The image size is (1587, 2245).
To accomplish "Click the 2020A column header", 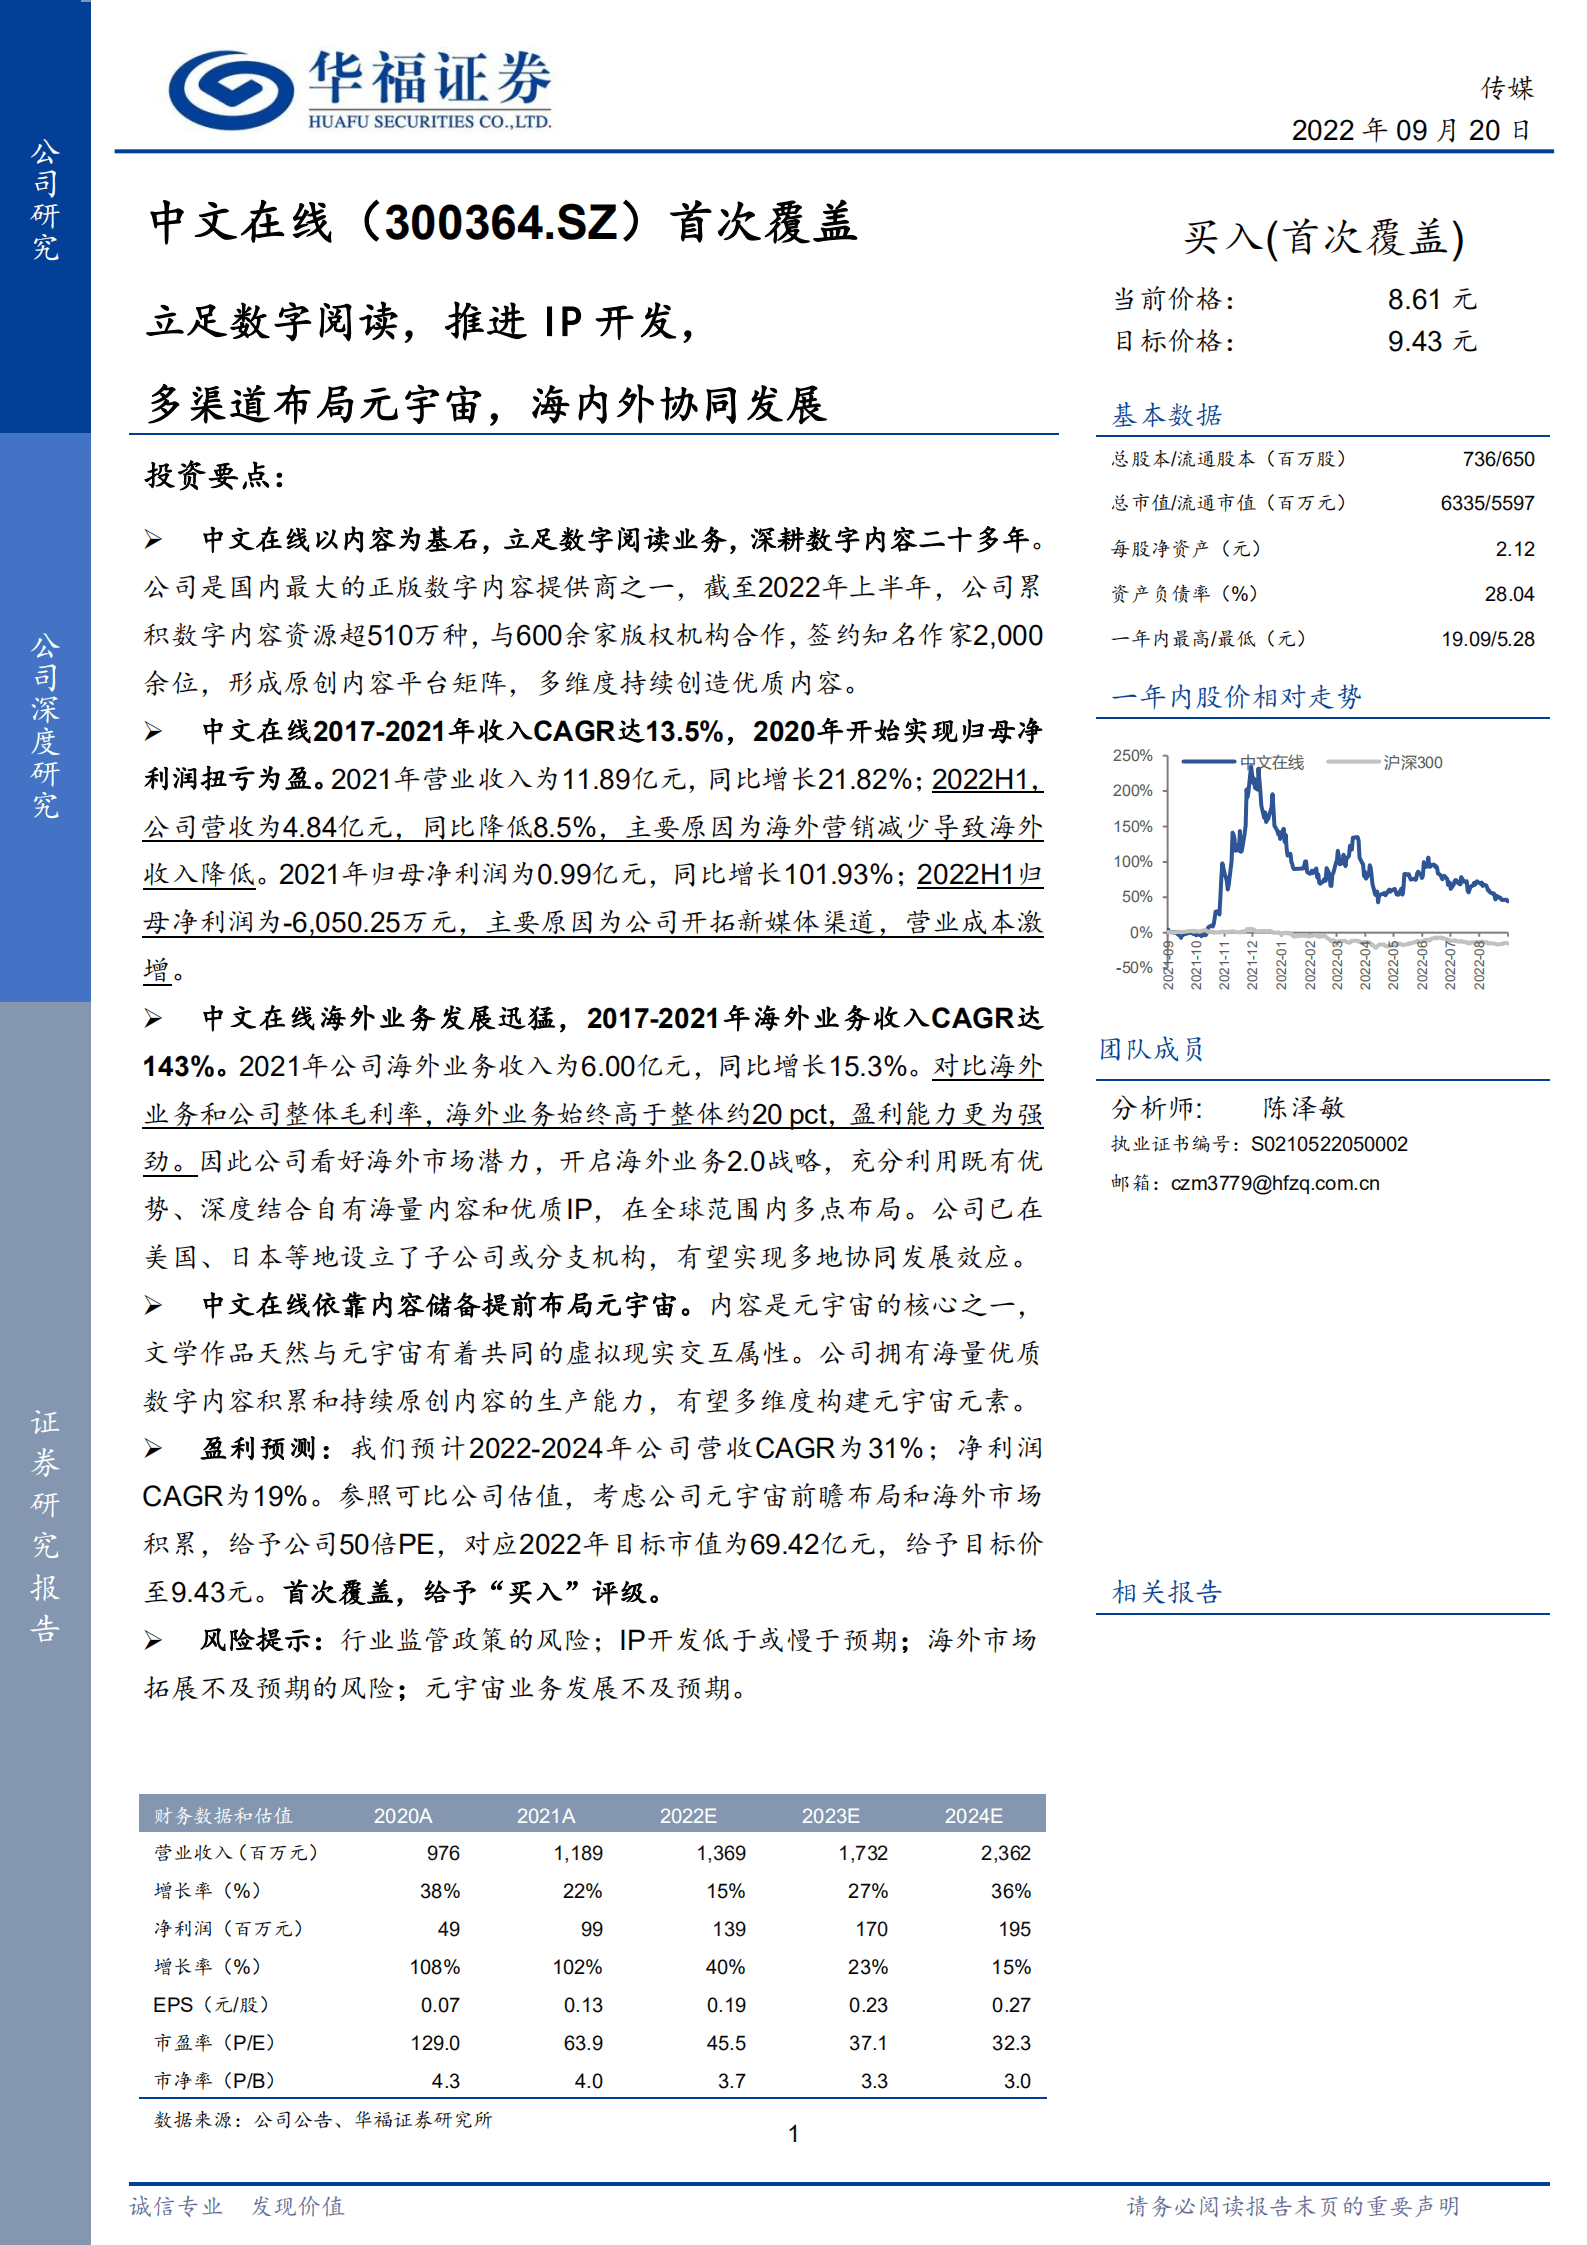I will [403, 1815].
